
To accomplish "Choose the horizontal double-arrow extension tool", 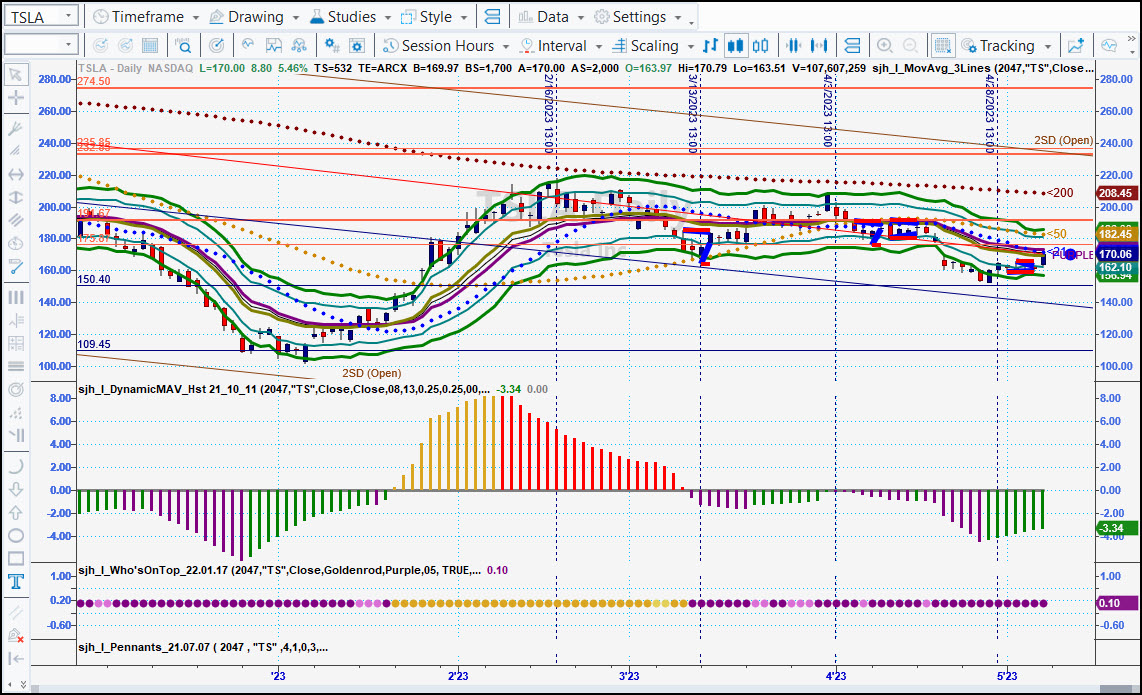I will 15,175.
